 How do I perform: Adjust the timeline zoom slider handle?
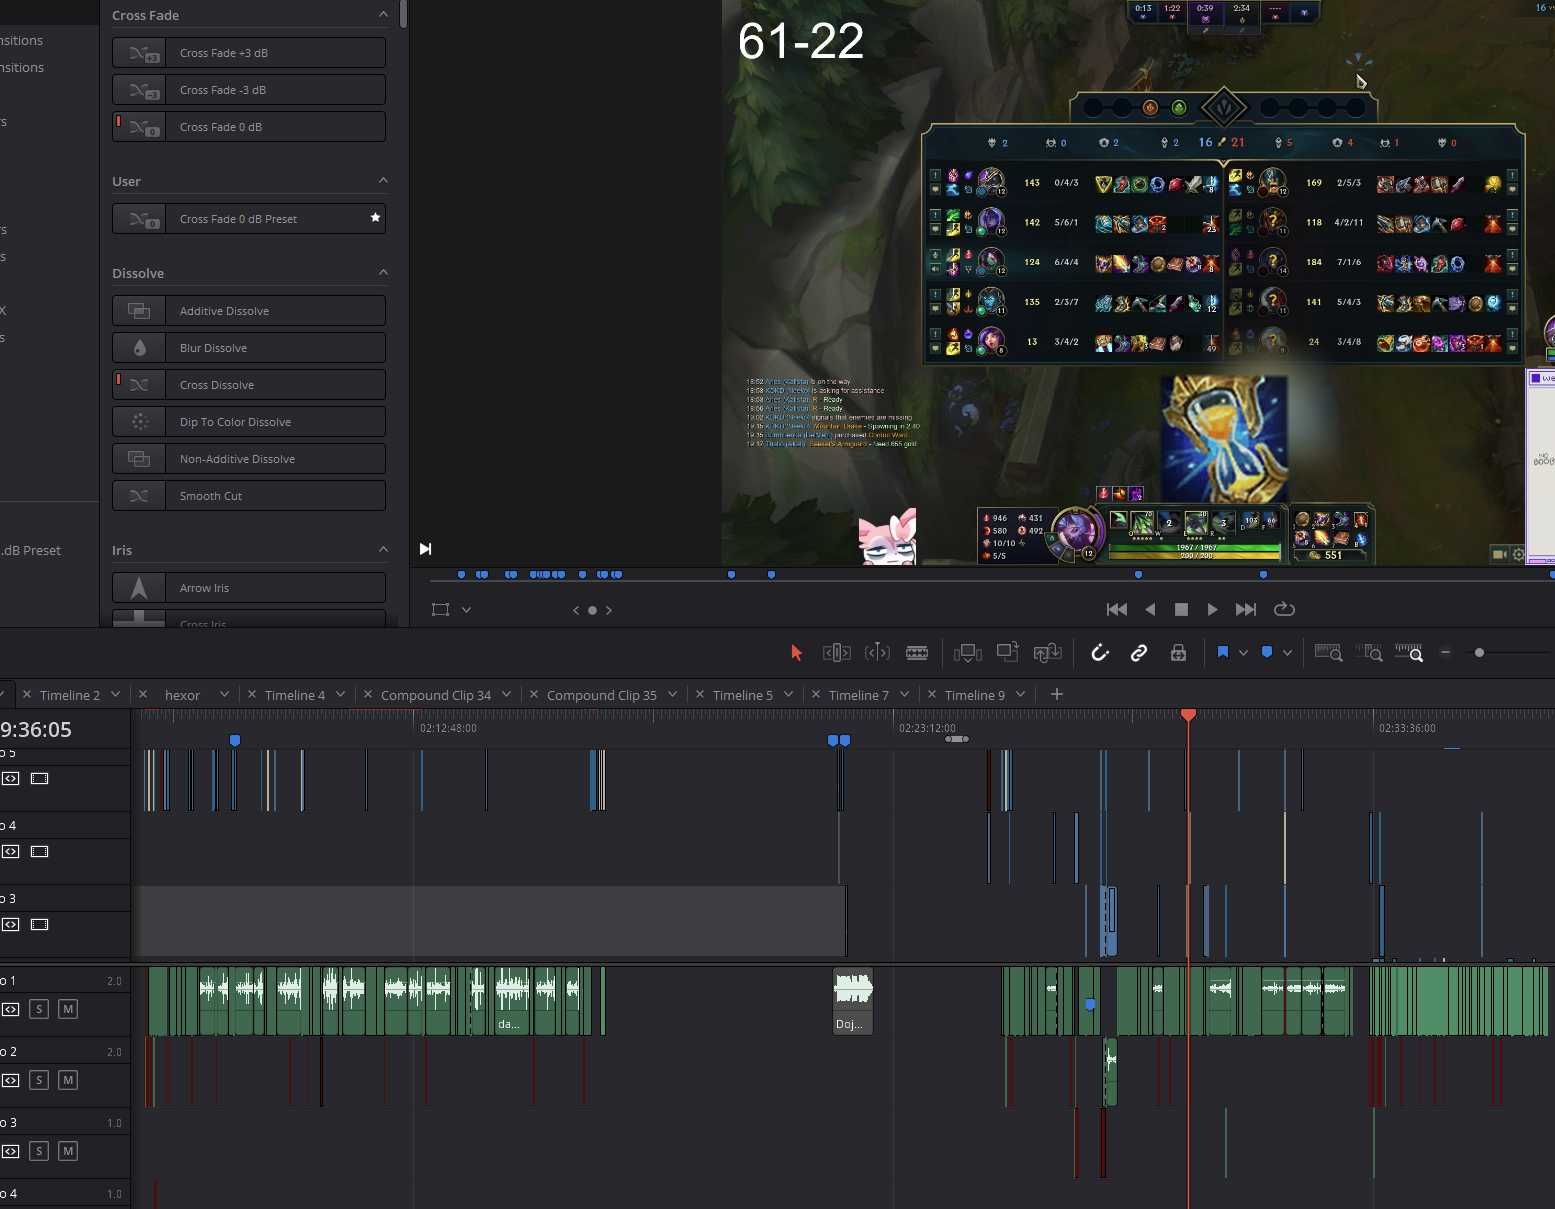click(x=1479, y=653)
